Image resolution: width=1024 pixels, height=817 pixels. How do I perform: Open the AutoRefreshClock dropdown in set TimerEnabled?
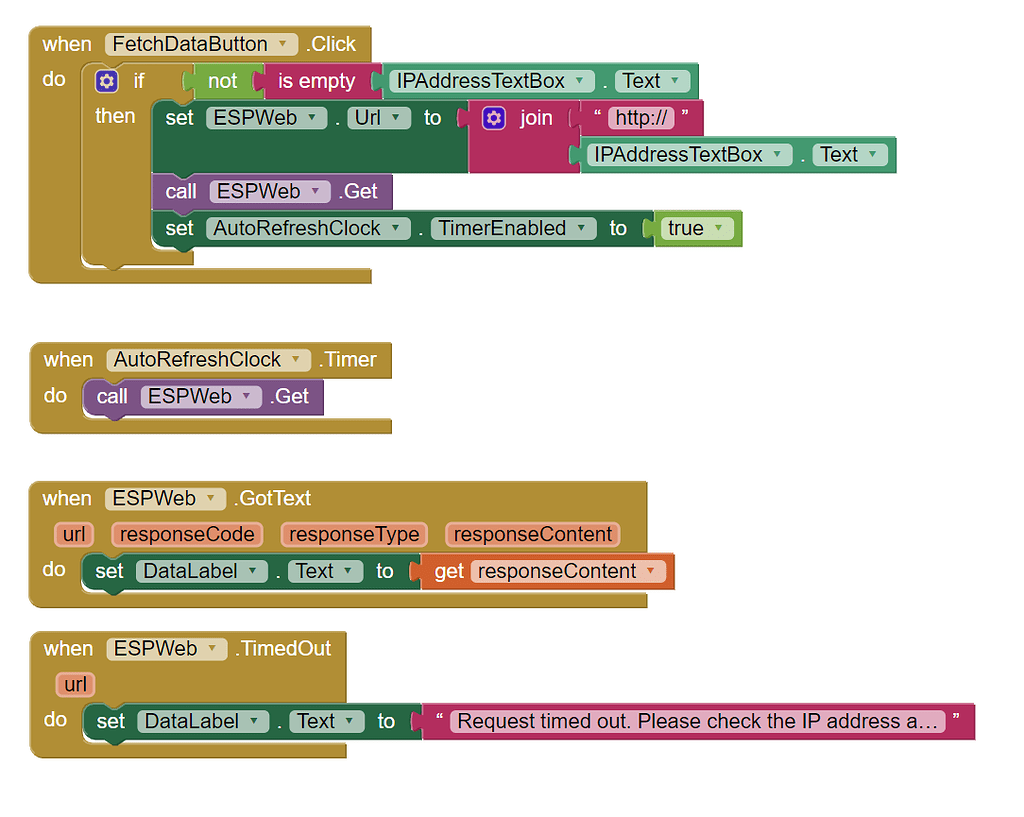tap(398, 228)
